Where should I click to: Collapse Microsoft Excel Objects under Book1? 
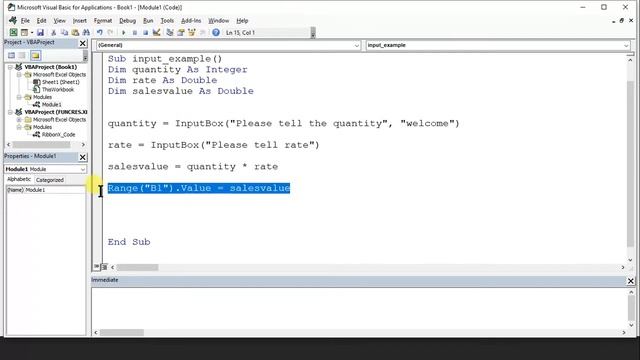[x=19, y=75]
